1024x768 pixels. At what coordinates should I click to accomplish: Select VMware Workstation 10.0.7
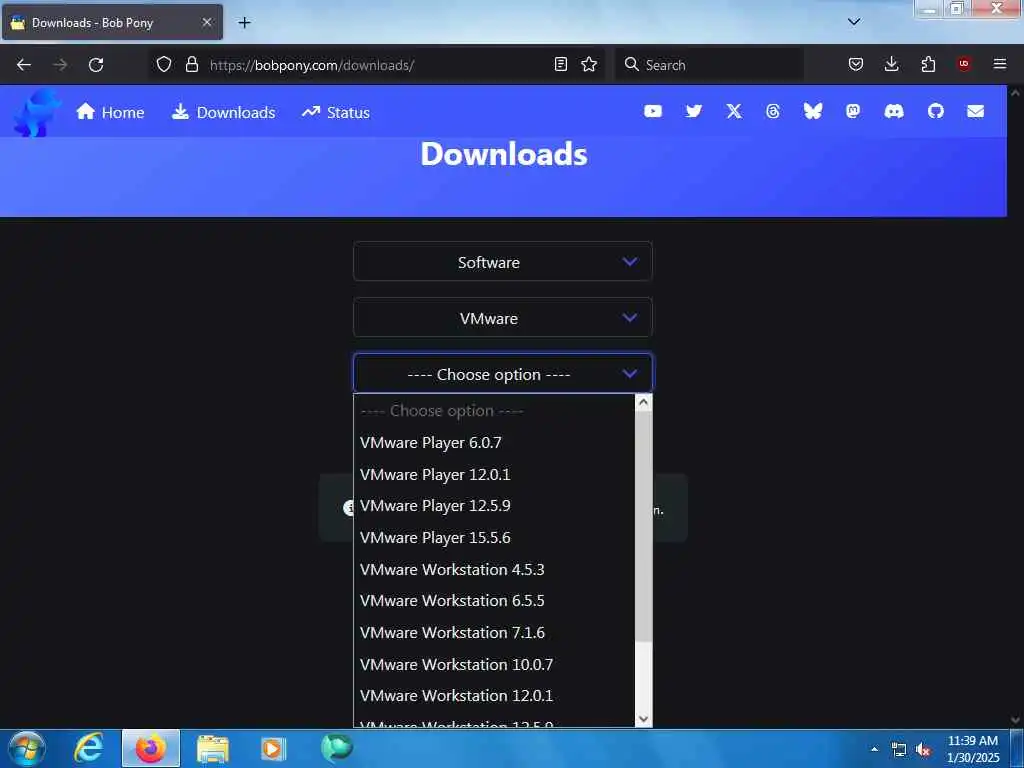(x=494, y=665)
